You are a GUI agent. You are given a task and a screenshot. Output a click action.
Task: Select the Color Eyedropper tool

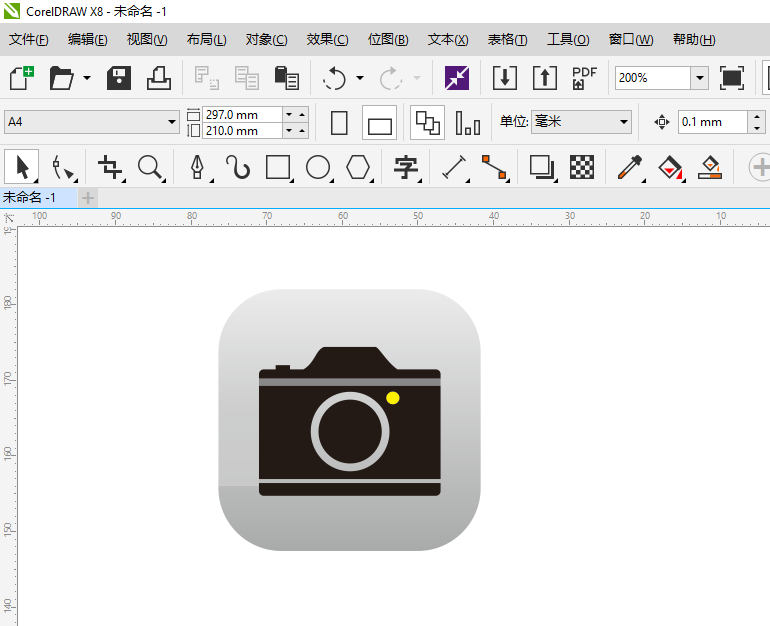(x=629, y=167)
